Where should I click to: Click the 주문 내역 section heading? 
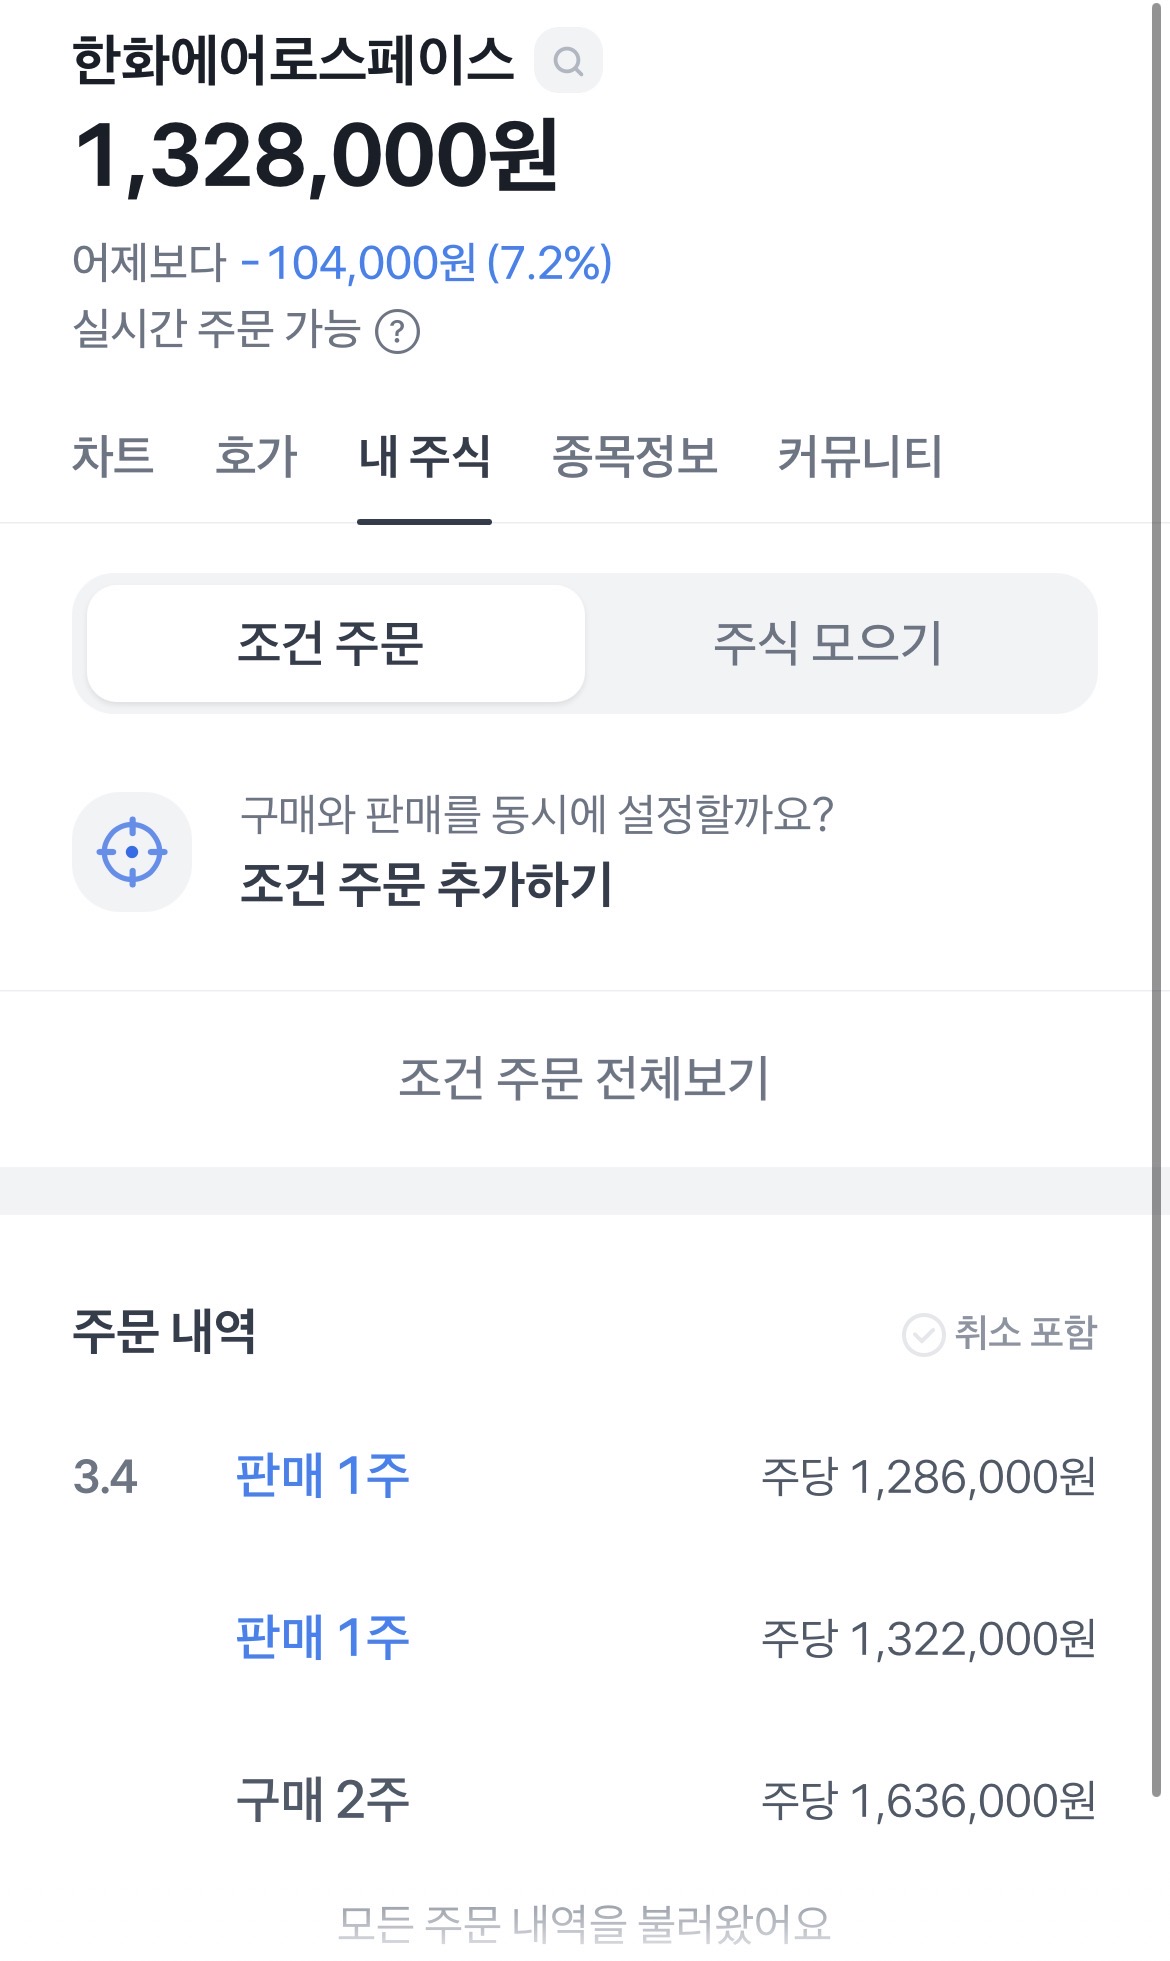coord(164,1331)
